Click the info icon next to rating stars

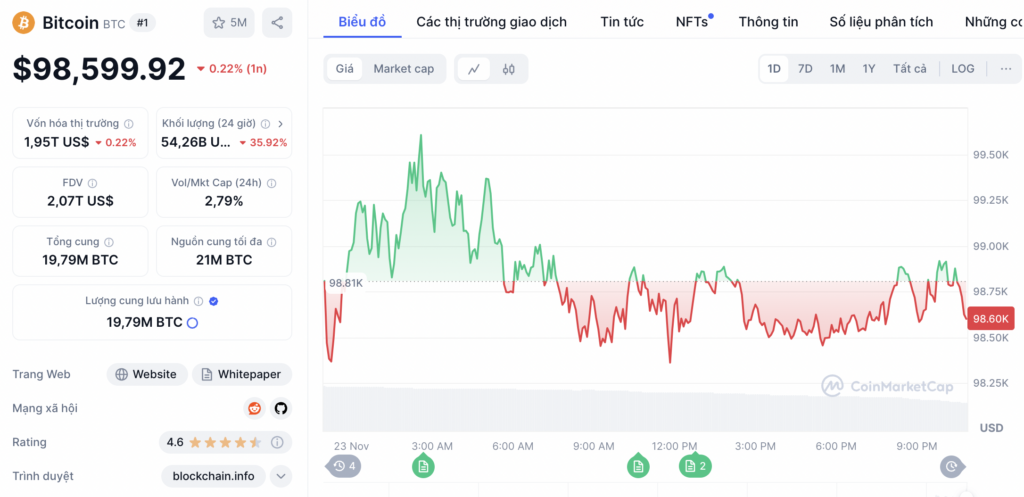click(x=277, y=442)
